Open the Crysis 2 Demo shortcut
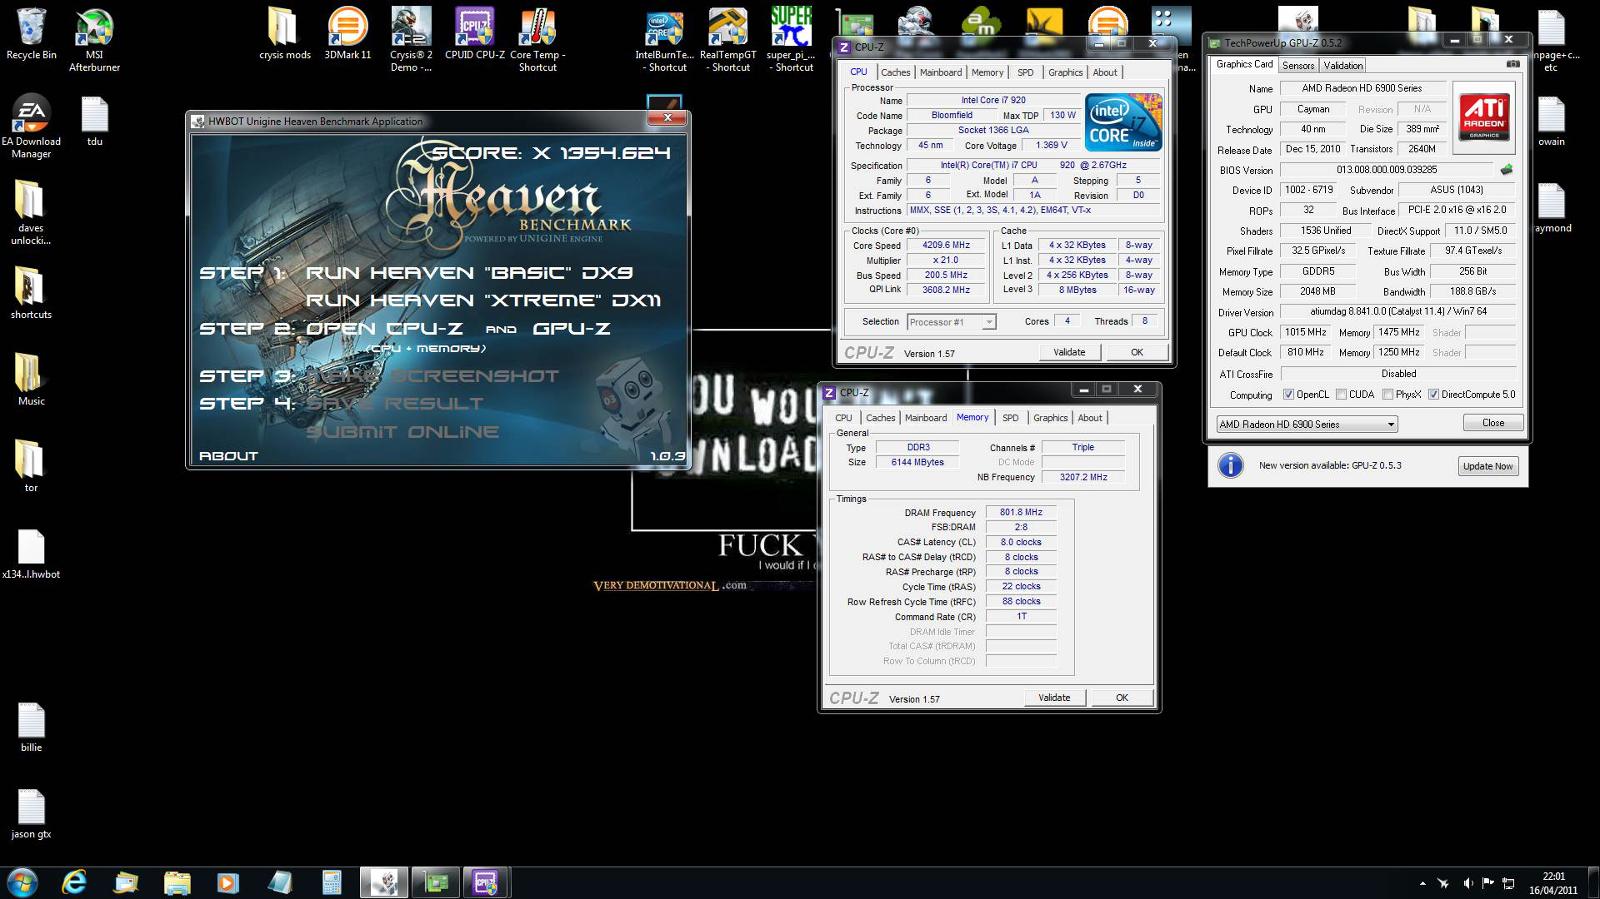 click(411, 40)
